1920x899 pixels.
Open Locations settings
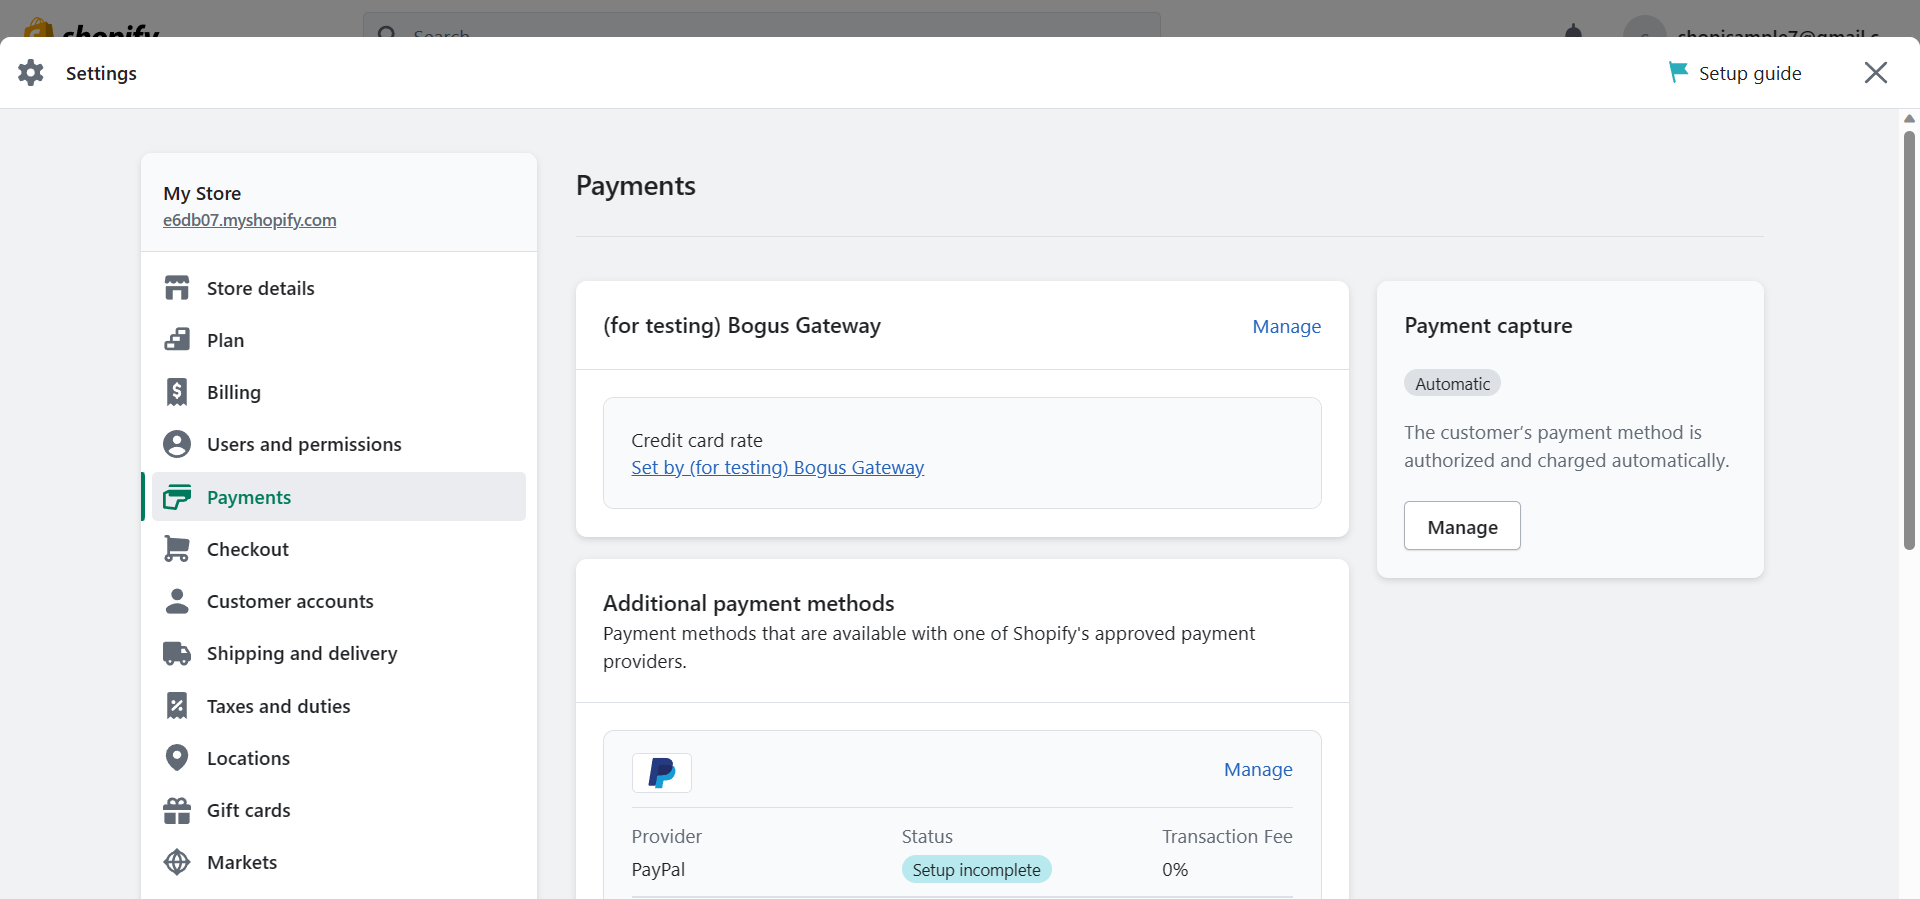pyautogui.click(x=339, y=758)
